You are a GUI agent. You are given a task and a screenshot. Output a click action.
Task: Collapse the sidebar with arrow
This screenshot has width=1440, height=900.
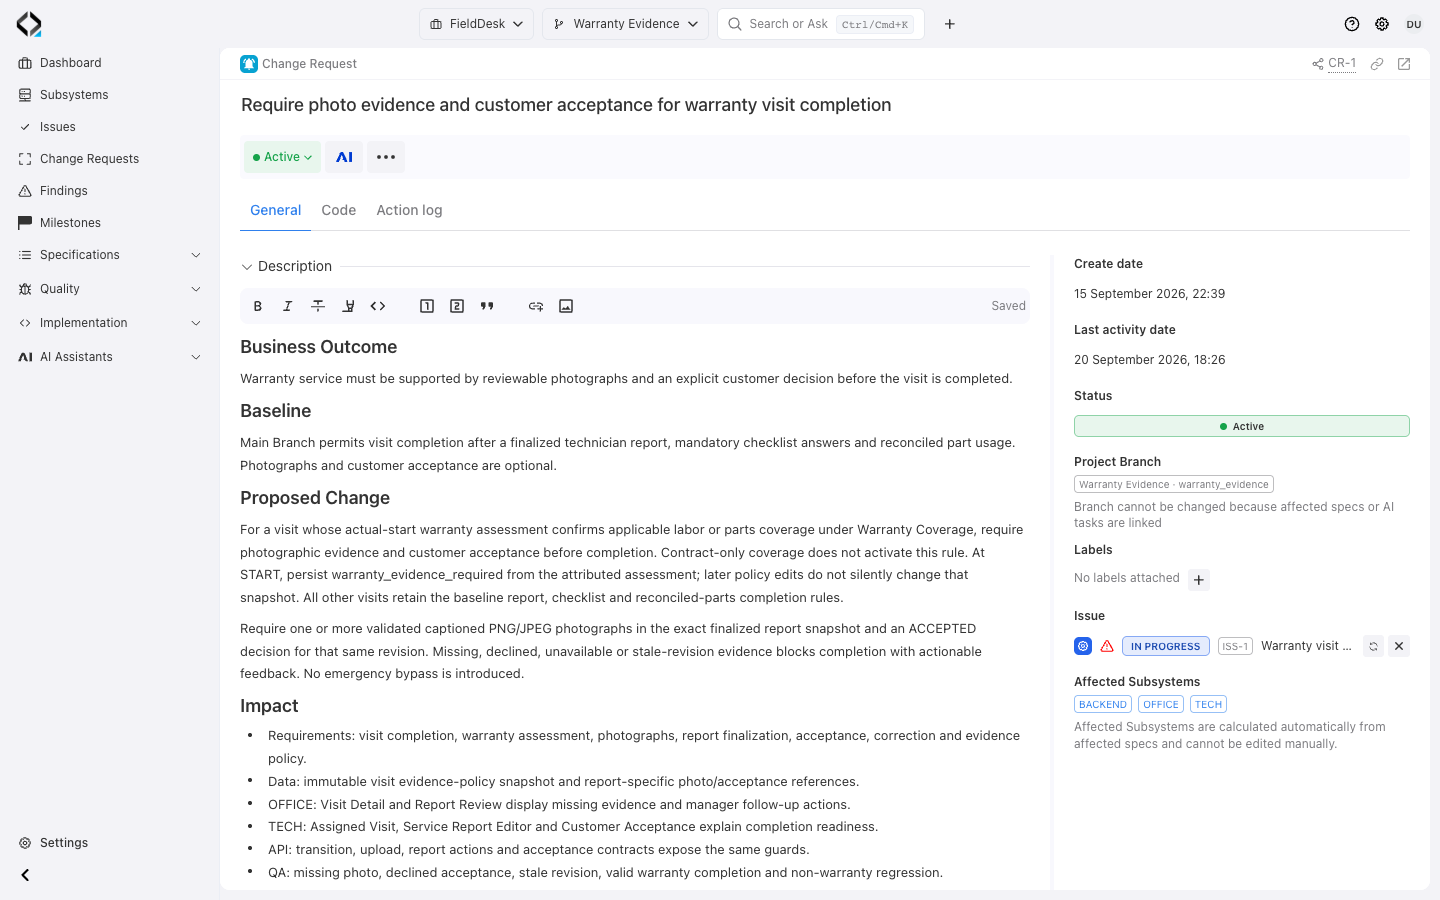coord(25,875)
